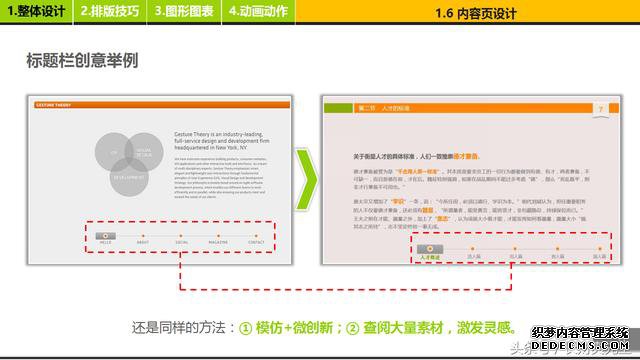
Task: Open the 1.整体设计 tab
Action: 36,11
